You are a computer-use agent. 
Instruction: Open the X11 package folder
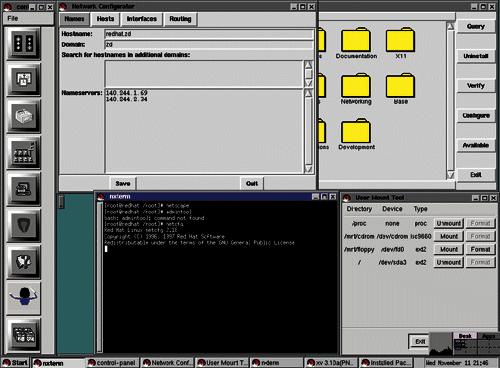pos(400,44)
